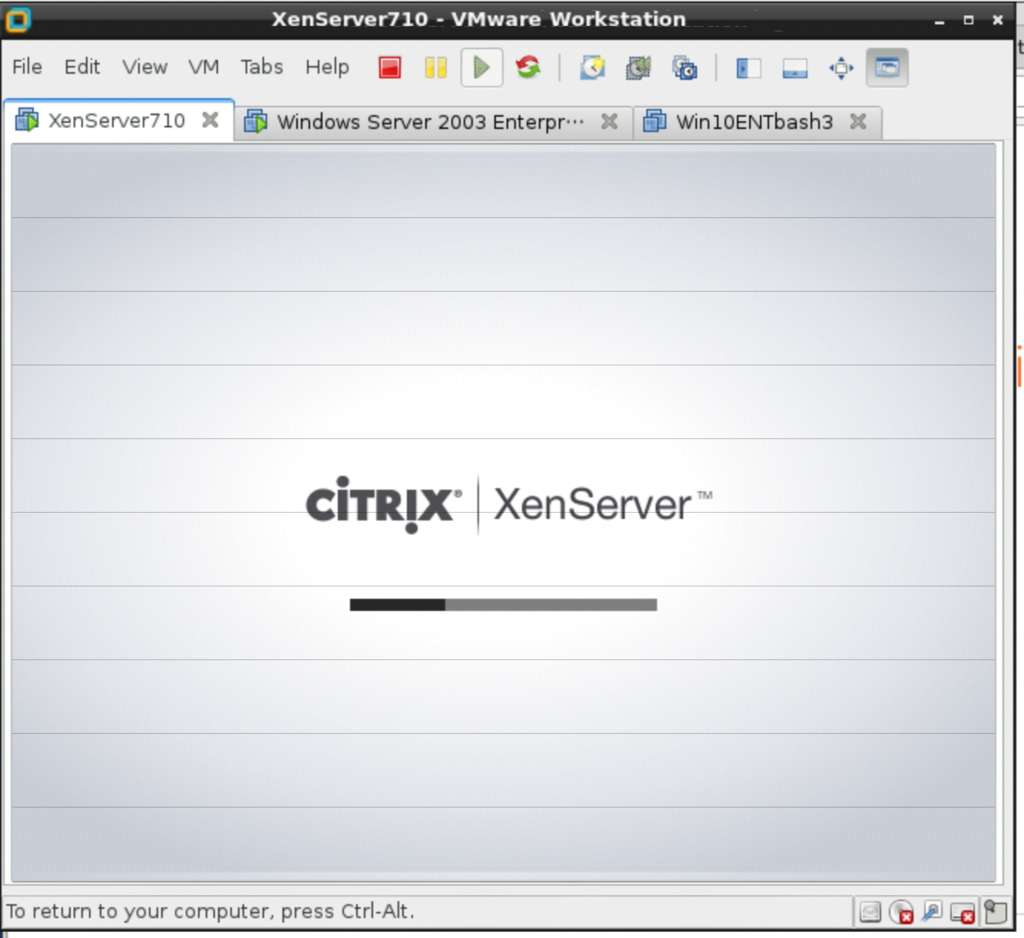The height and width of the screenshot is (938, 1024).
Task: Click the Ctrl-Alt status bar hint text
Action: 210,911
